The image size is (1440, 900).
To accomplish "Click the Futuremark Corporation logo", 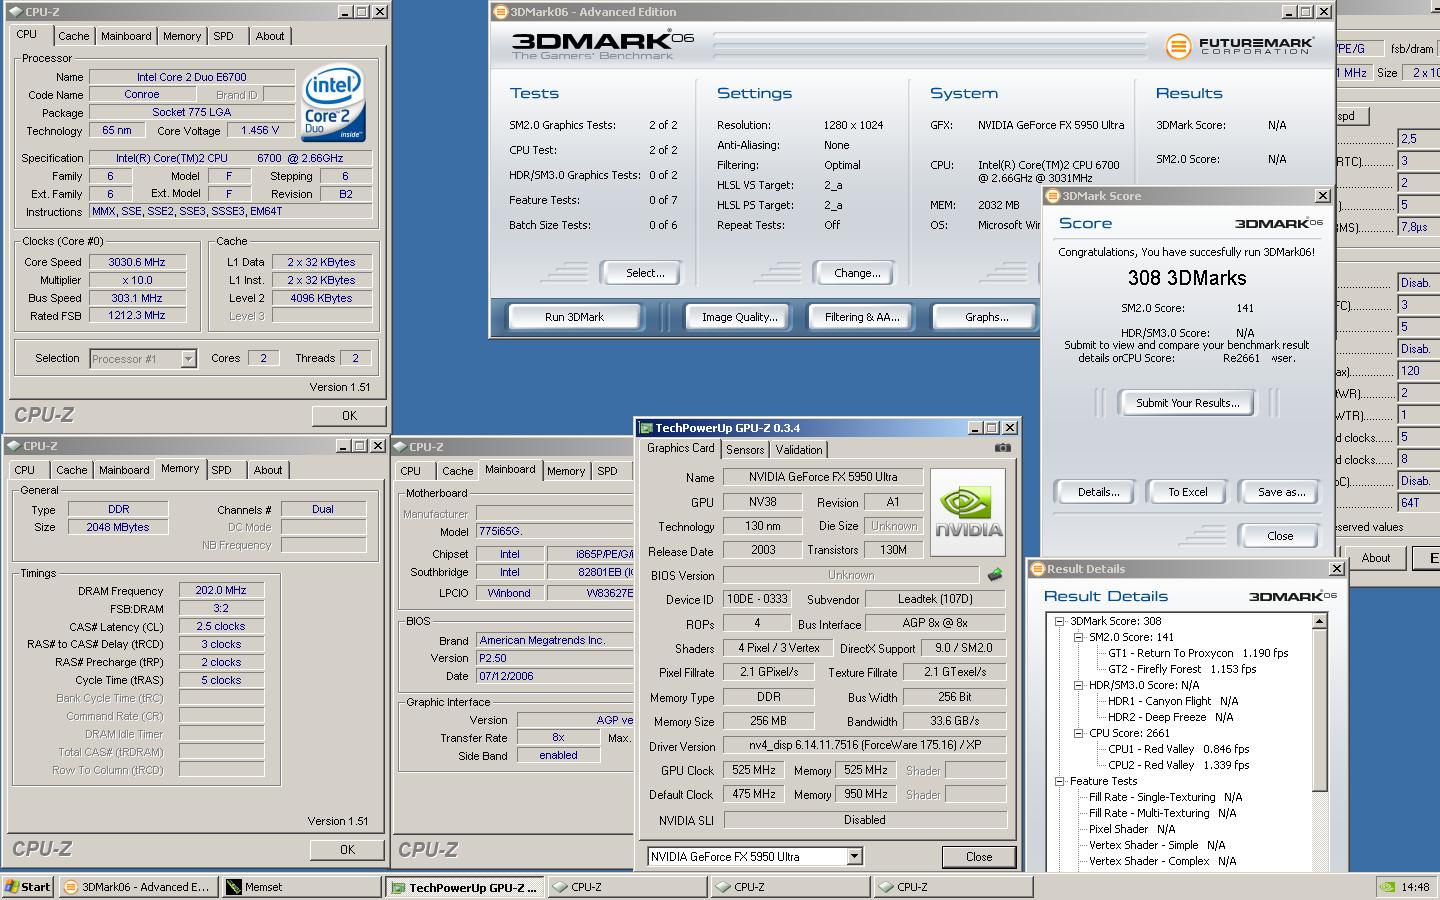I will pyautogui.click(x=1240, y=46).
